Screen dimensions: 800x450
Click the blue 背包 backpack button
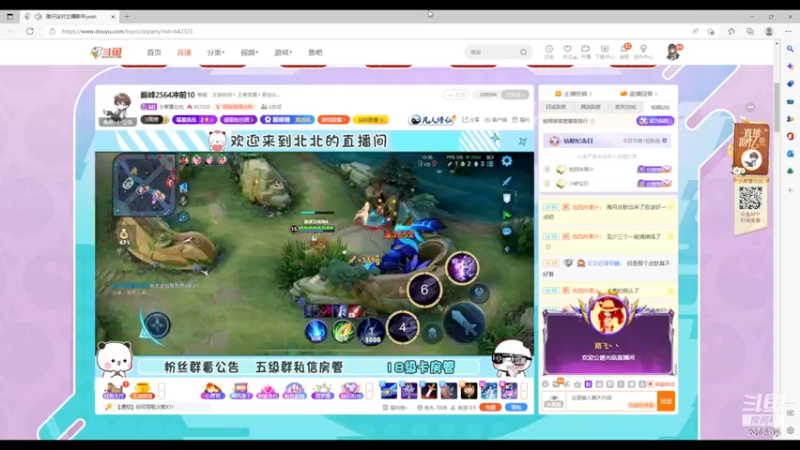(516, 407)
